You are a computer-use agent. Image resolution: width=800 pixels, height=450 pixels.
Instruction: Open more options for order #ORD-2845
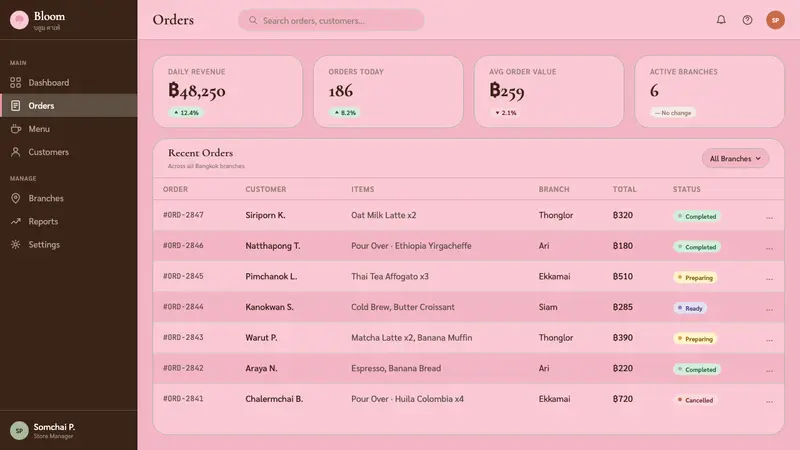(769, 279)
